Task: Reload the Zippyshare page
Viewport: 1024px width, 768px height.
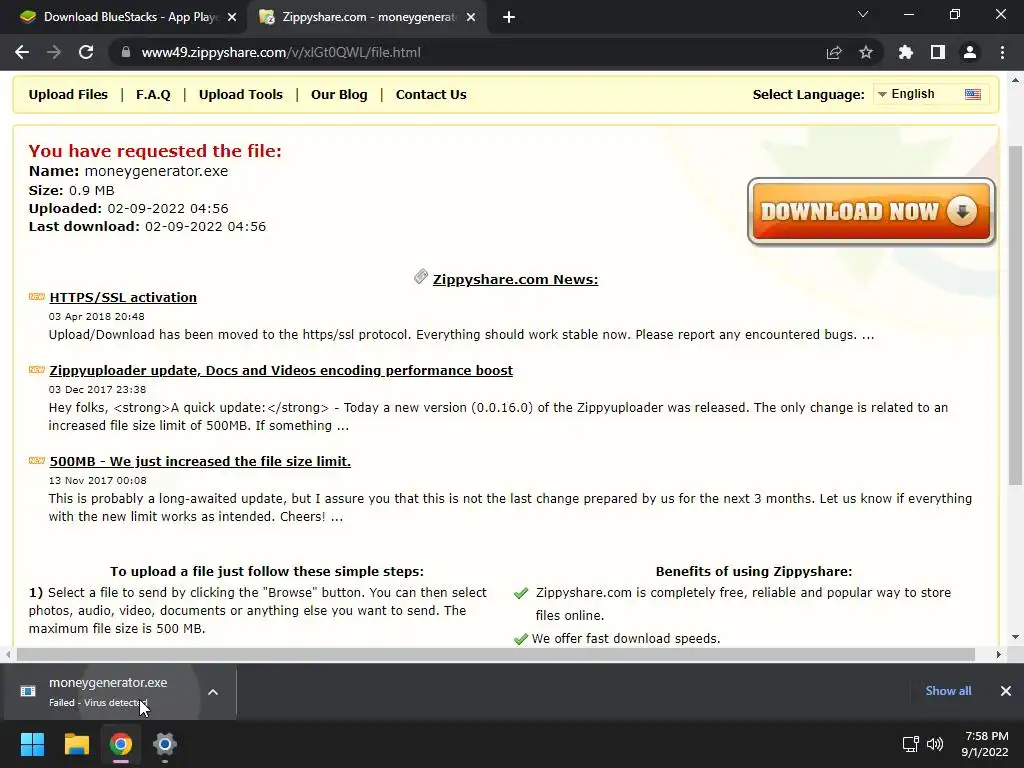Action: (86, 52)
